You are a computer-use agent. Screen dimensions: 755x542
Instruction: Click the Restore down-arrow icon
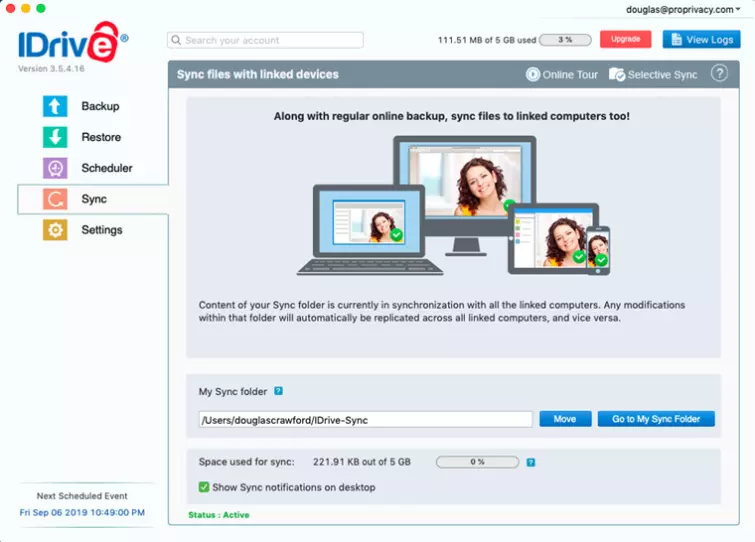tap(55, 137)
